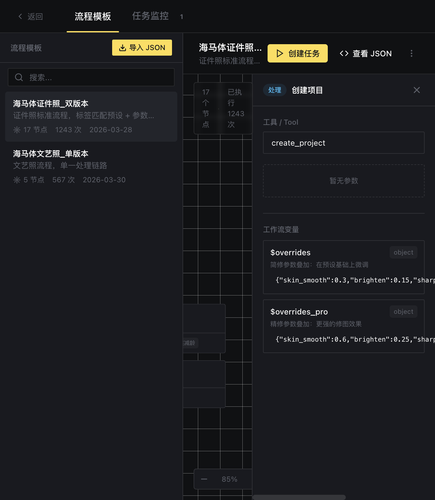Click the create_project tool field

(x=344, y=143)
